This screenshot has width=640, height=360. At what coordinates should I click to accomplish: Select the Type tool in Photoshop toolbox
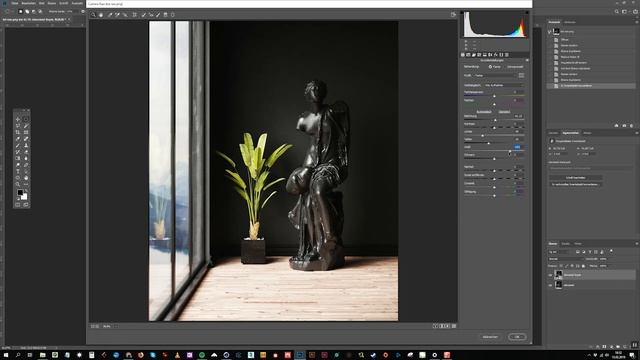click(18, 171)
